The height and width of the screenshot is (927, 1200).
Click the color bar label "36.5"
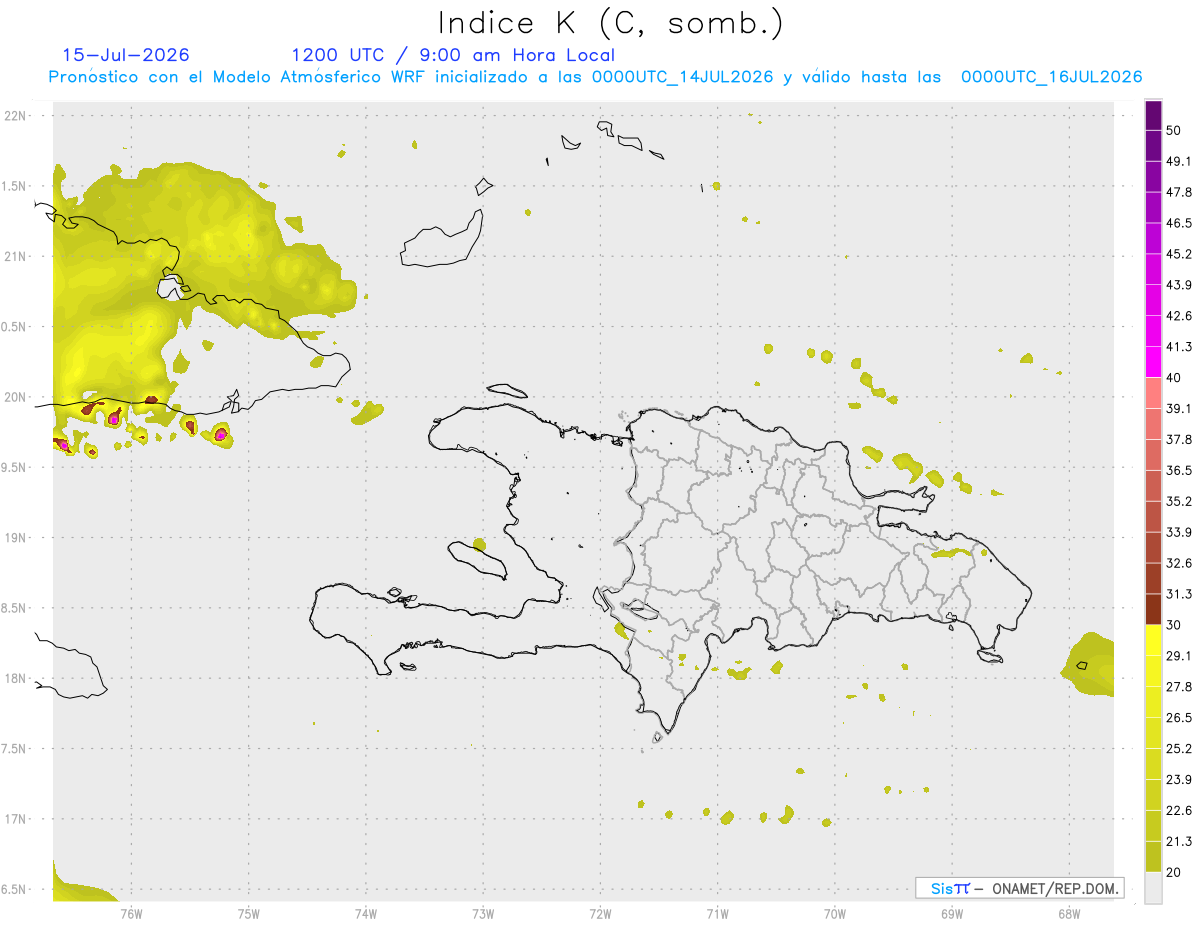click(x=1180, y=470)
